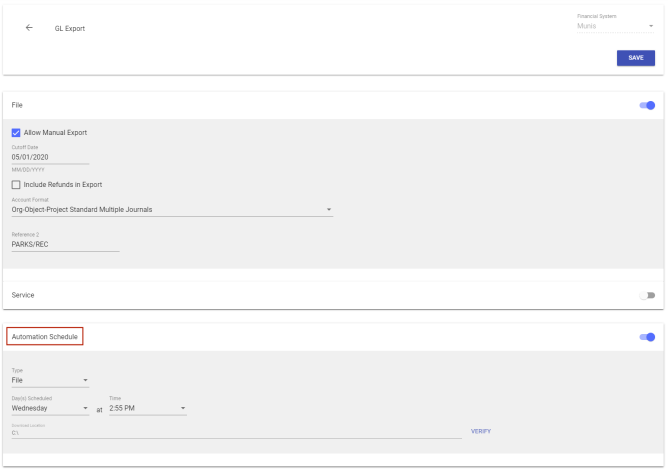Screen dimensions: 668x472
Task: Open the Time dropdown
Action: tap(147, 408)
